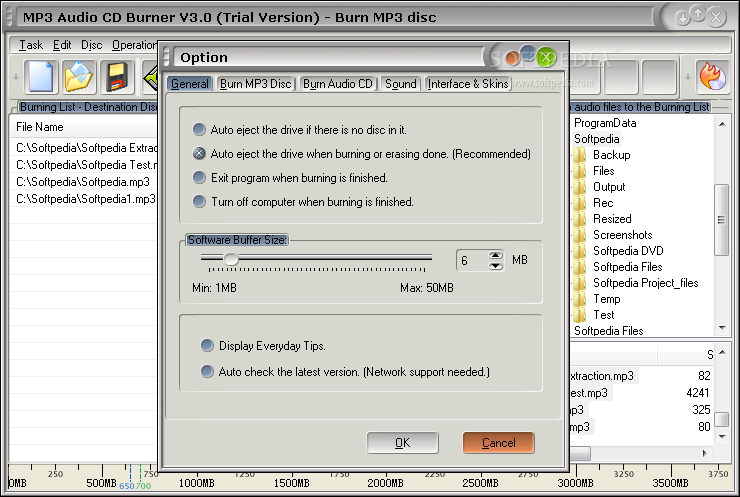Open the Operation menu

pyautogui.click(x=135, y=45)
